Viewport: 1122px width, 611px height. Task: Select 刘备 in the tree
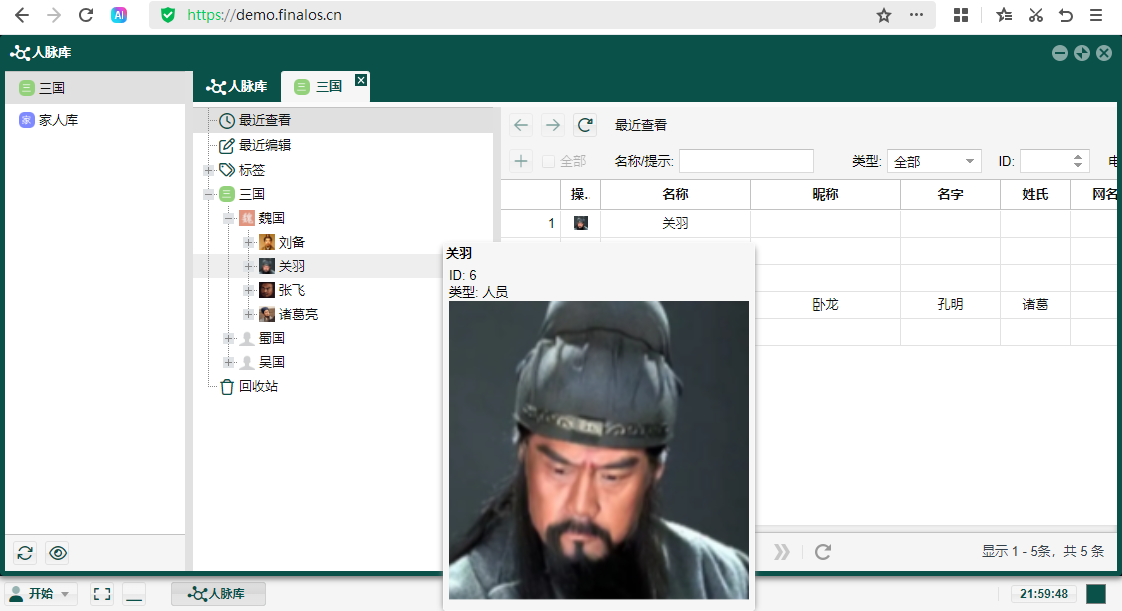click(x=291, y=243)
